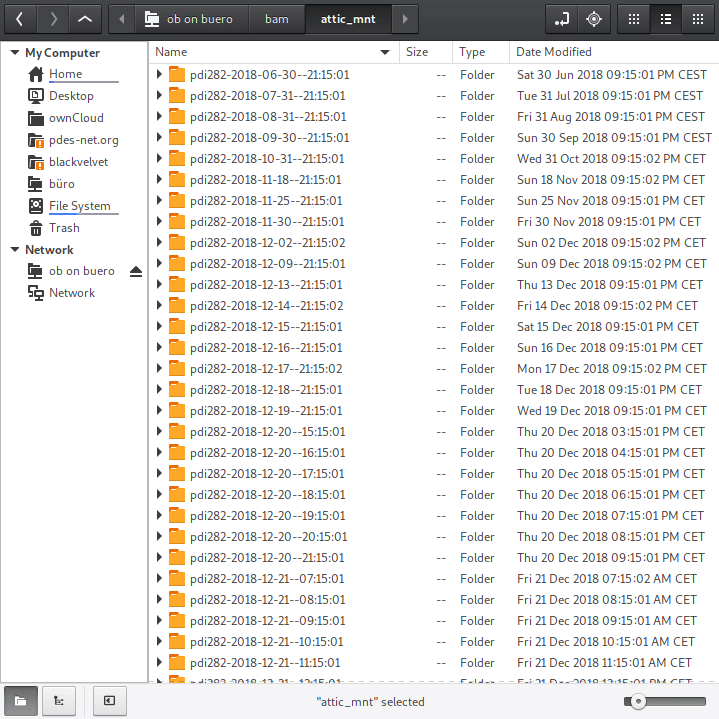Open 'ob on buero' path segment

coord(192,19)
